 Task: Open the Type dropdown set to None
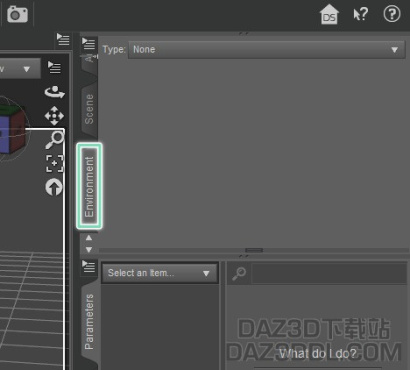point(266,50)
